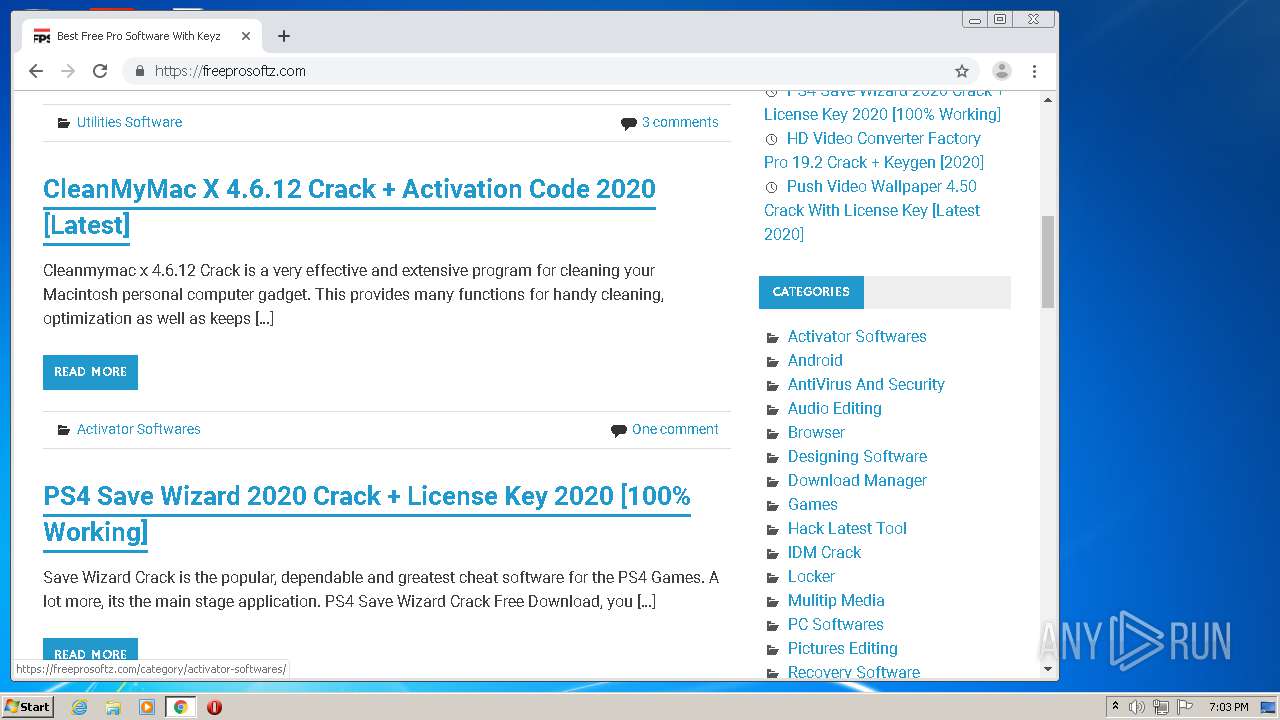Open the Download Manager category

click(x=857, y=480)
